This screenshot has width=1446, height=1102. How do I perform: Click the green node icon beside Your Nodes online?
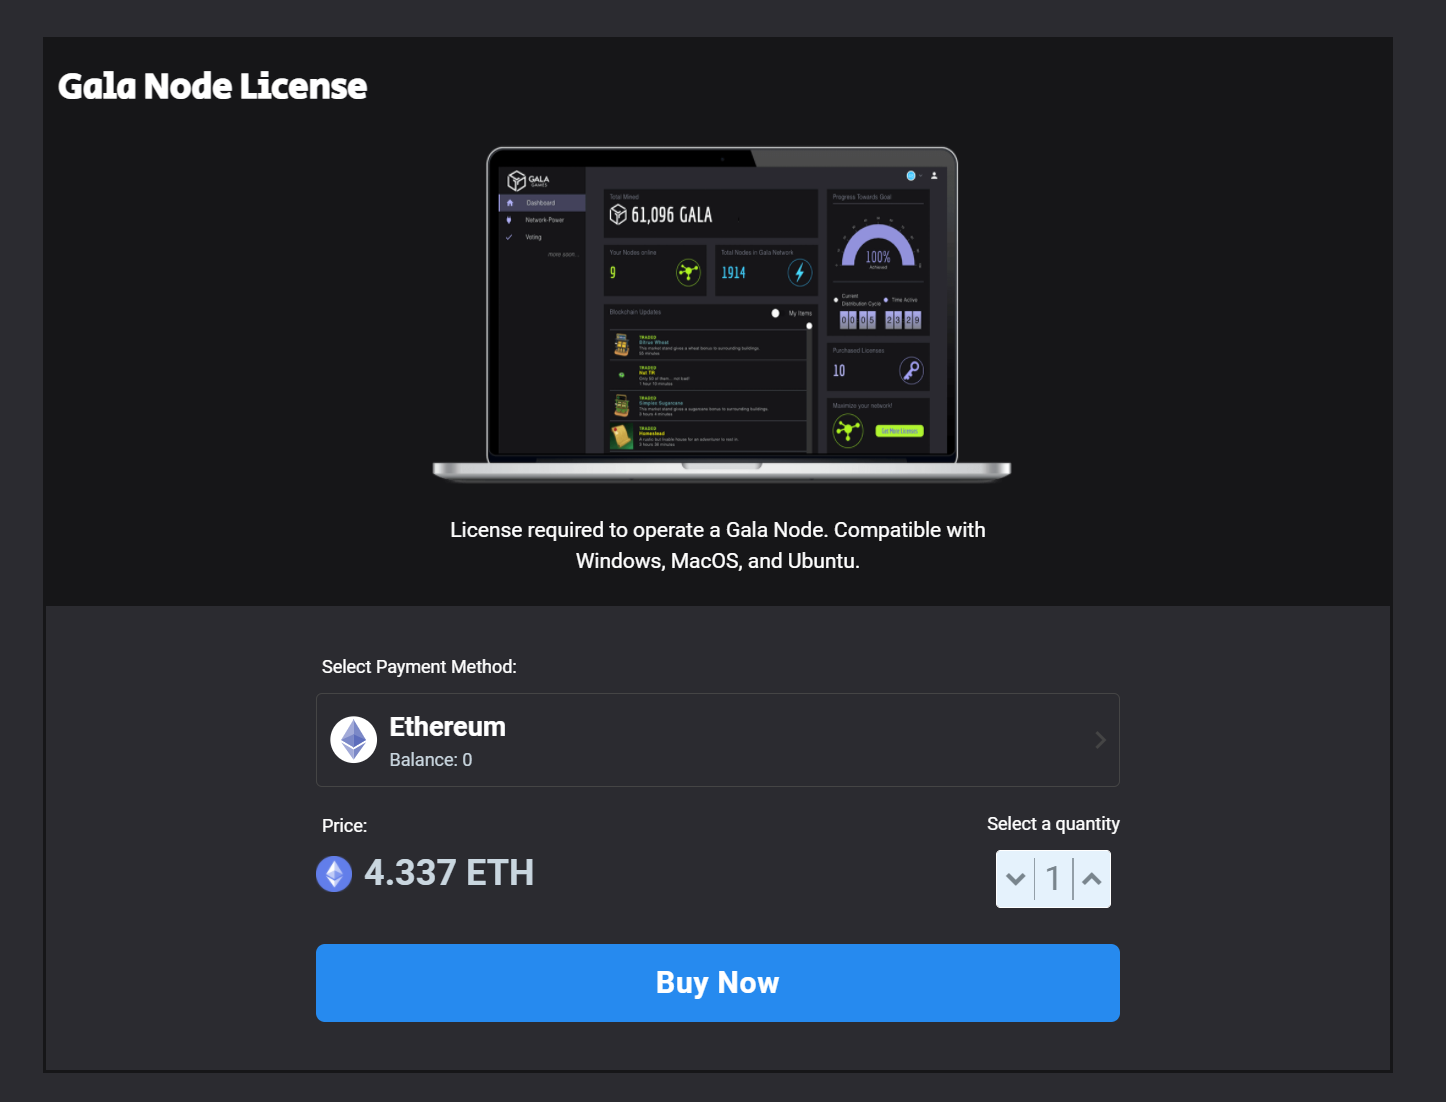[688, 272]
